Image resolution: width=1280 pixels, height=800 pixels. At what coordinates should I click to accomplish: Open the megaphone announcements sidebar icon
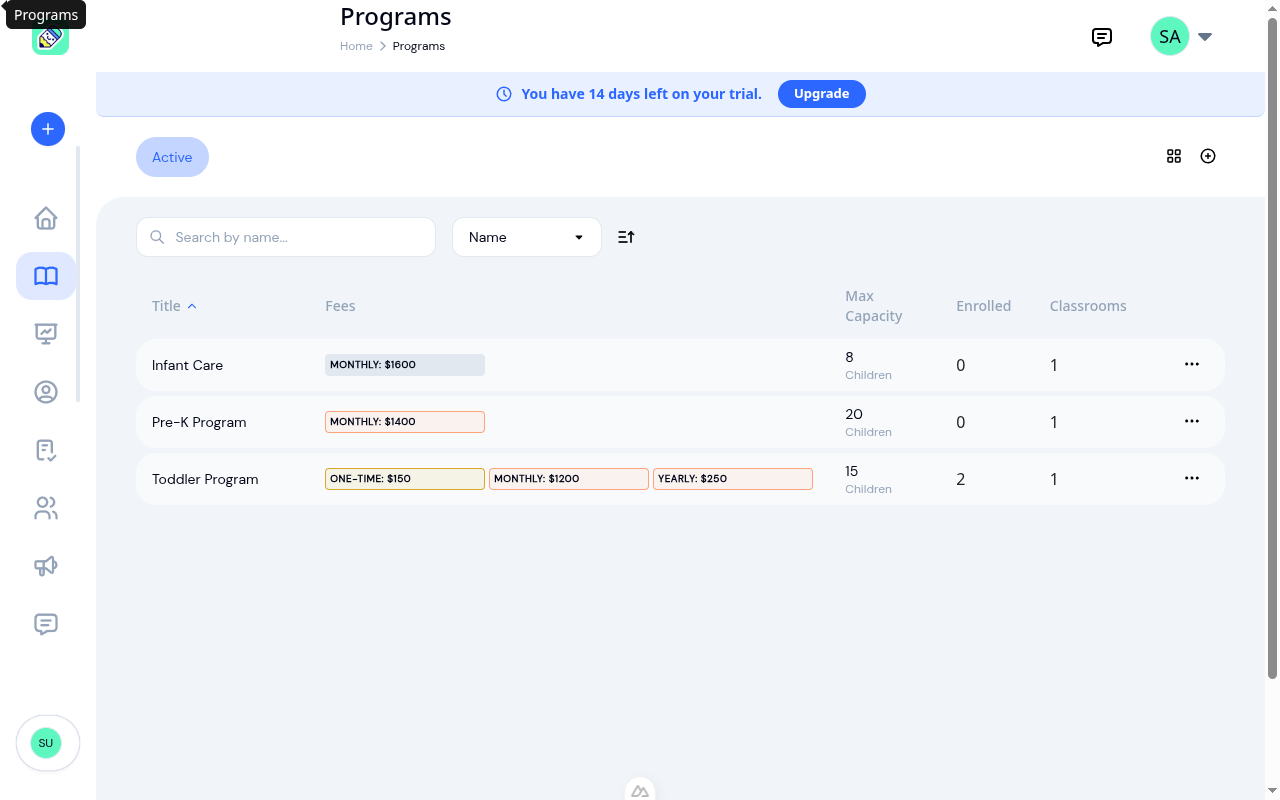(46, 566)
